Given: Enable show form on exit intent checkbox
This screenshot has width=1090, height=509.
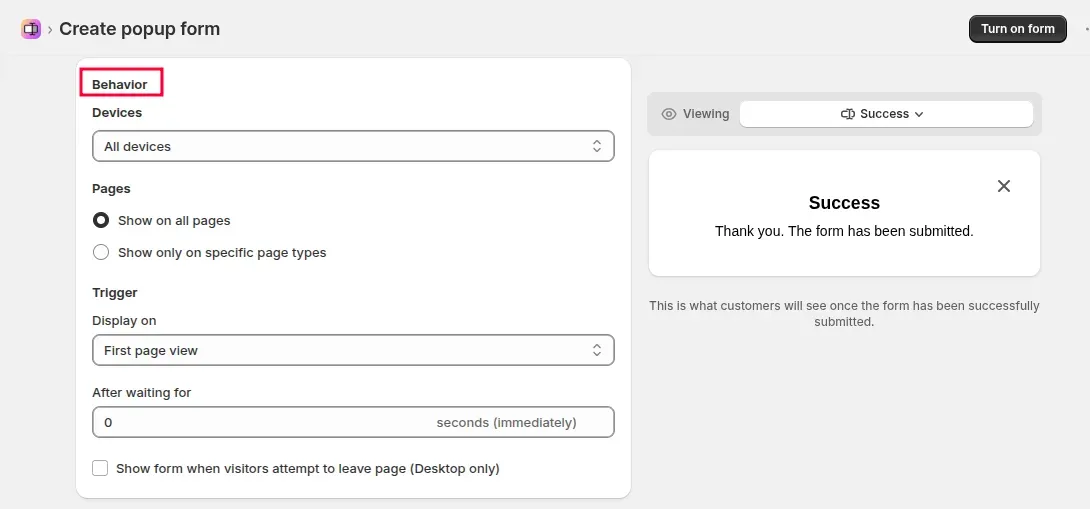Looking at the screenshot, I should [x=100, y=469].
